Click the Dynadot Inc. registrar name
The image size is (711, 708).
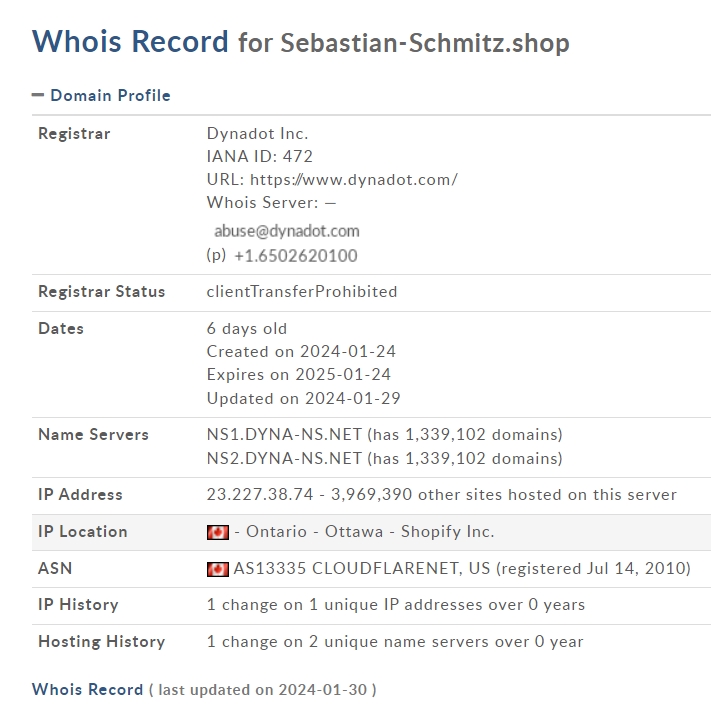point(258,134)
